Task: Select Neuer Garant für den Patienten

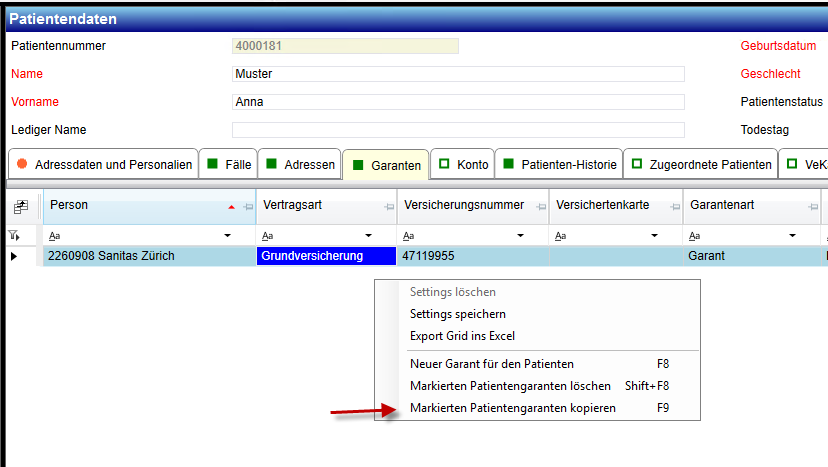Action: click(491, 363)
